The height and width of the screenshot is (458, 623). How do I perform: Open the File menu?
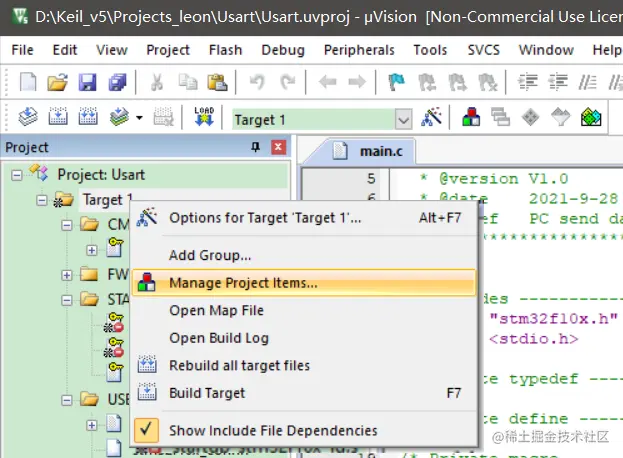point(22,50)
